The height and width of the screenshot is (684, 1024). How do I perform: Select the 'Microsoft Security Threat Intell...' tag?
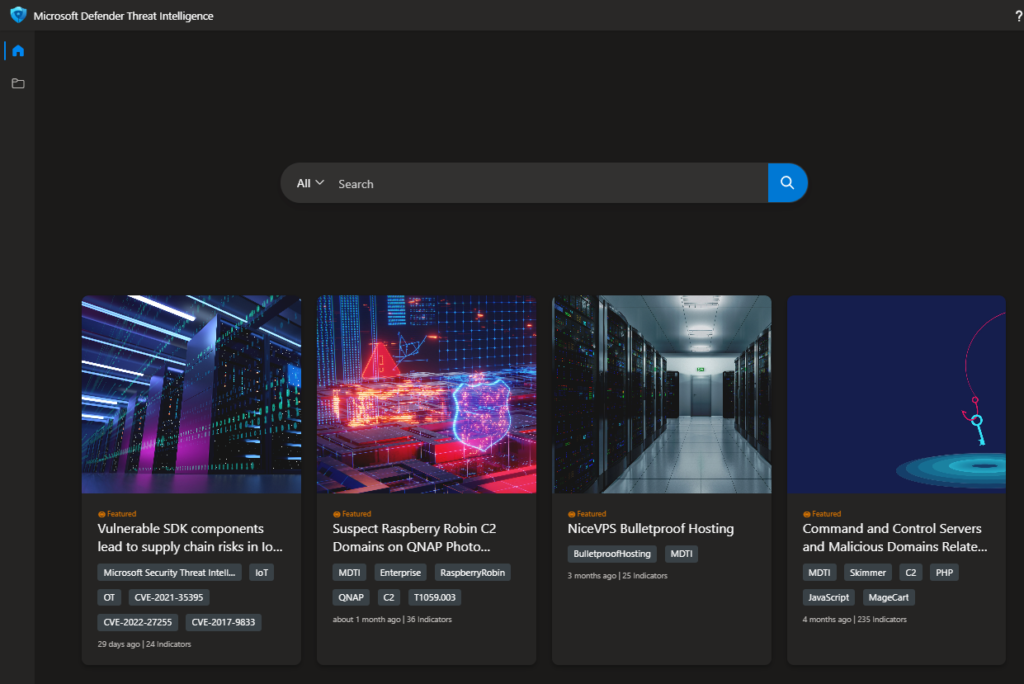[x=169, y=572]
